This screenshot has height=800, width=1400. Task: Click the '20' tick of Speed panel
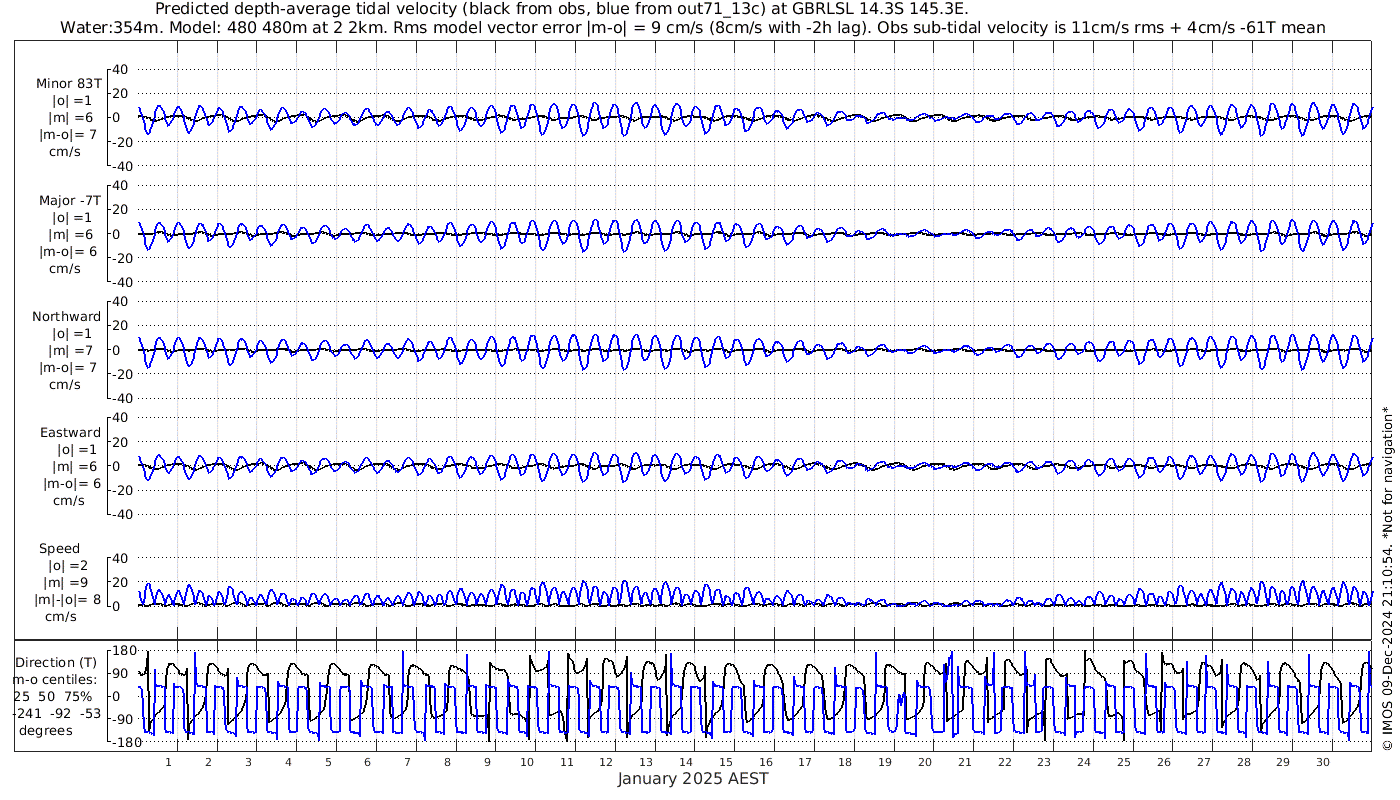coord(121,582)
